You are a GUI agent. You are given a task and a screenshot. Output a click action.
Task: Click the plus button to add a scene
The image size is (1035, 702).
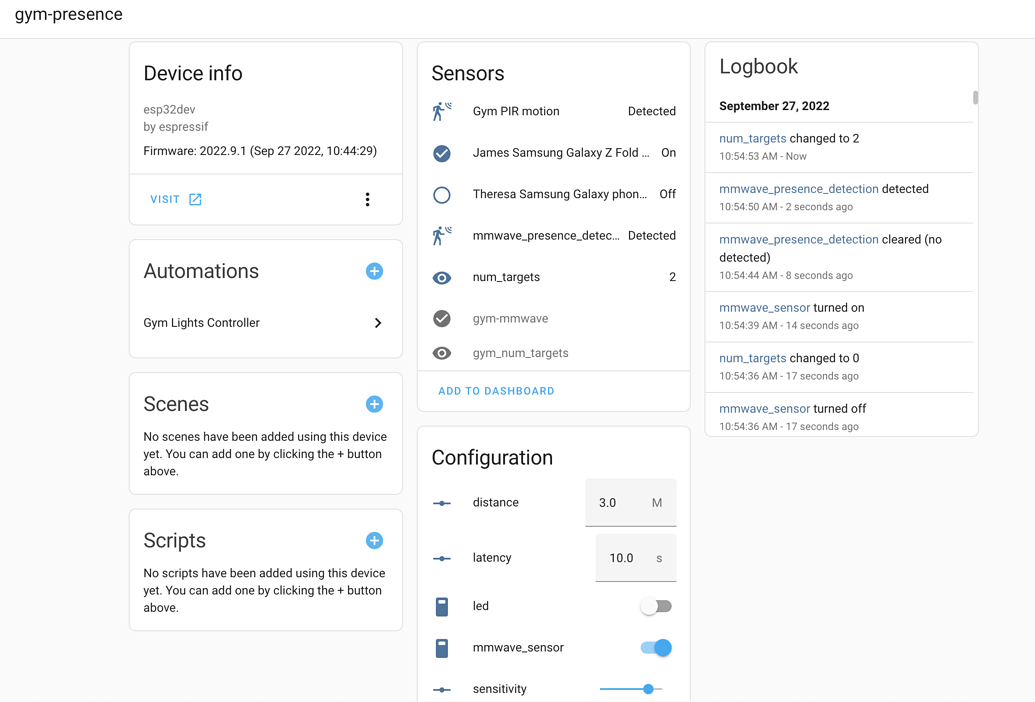click(x=374, y=404)
